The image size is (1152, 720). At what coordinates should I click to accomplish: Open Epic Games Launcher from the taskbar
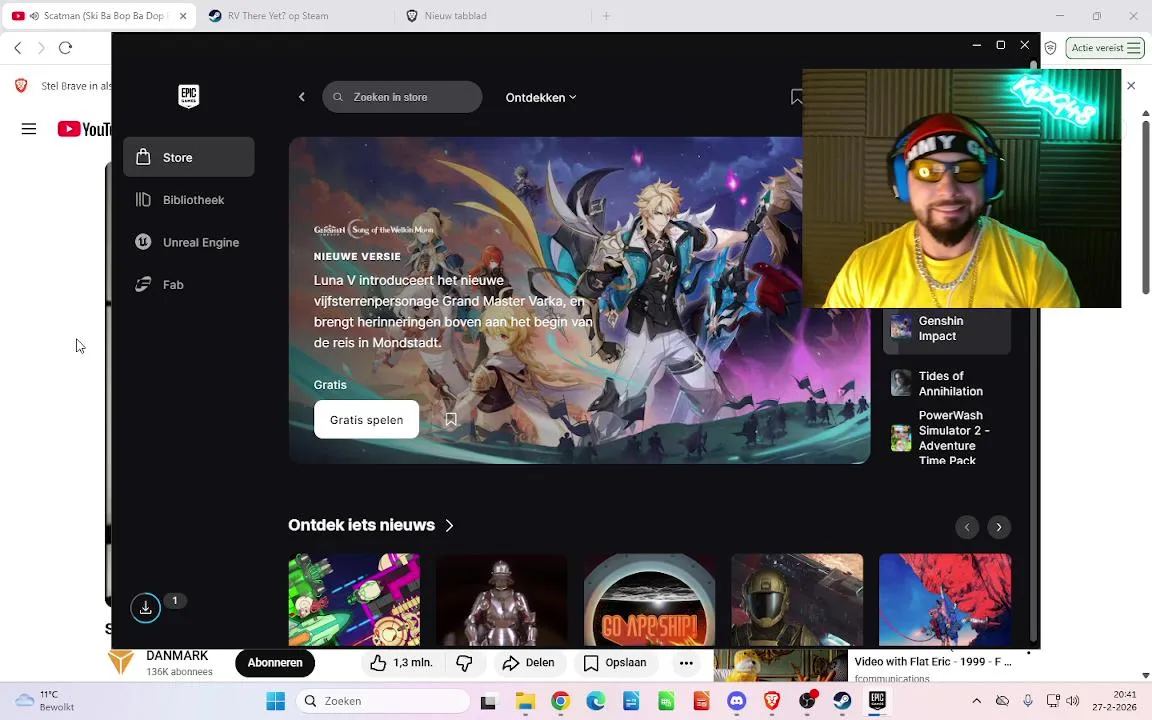coord(877,701)
